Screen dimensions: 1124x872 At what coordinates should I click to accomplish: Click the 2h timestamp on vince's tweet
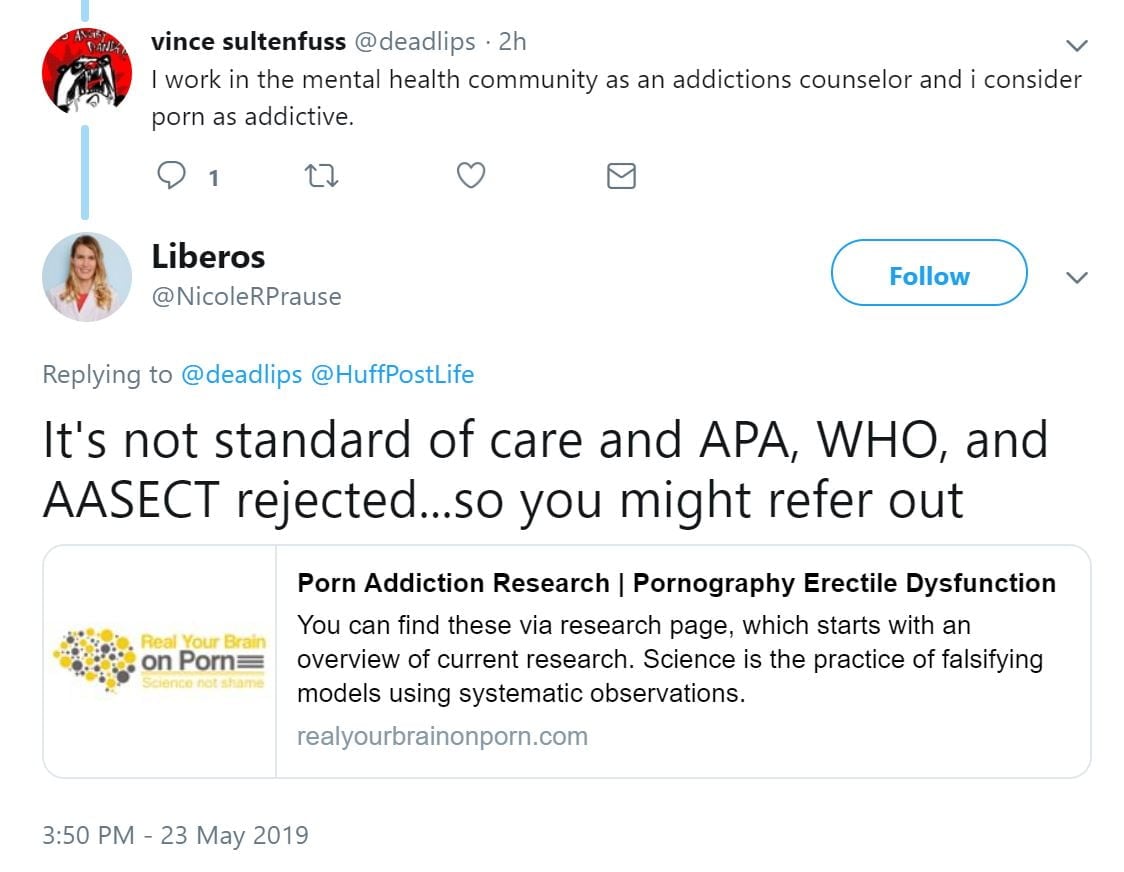[512, 42]
